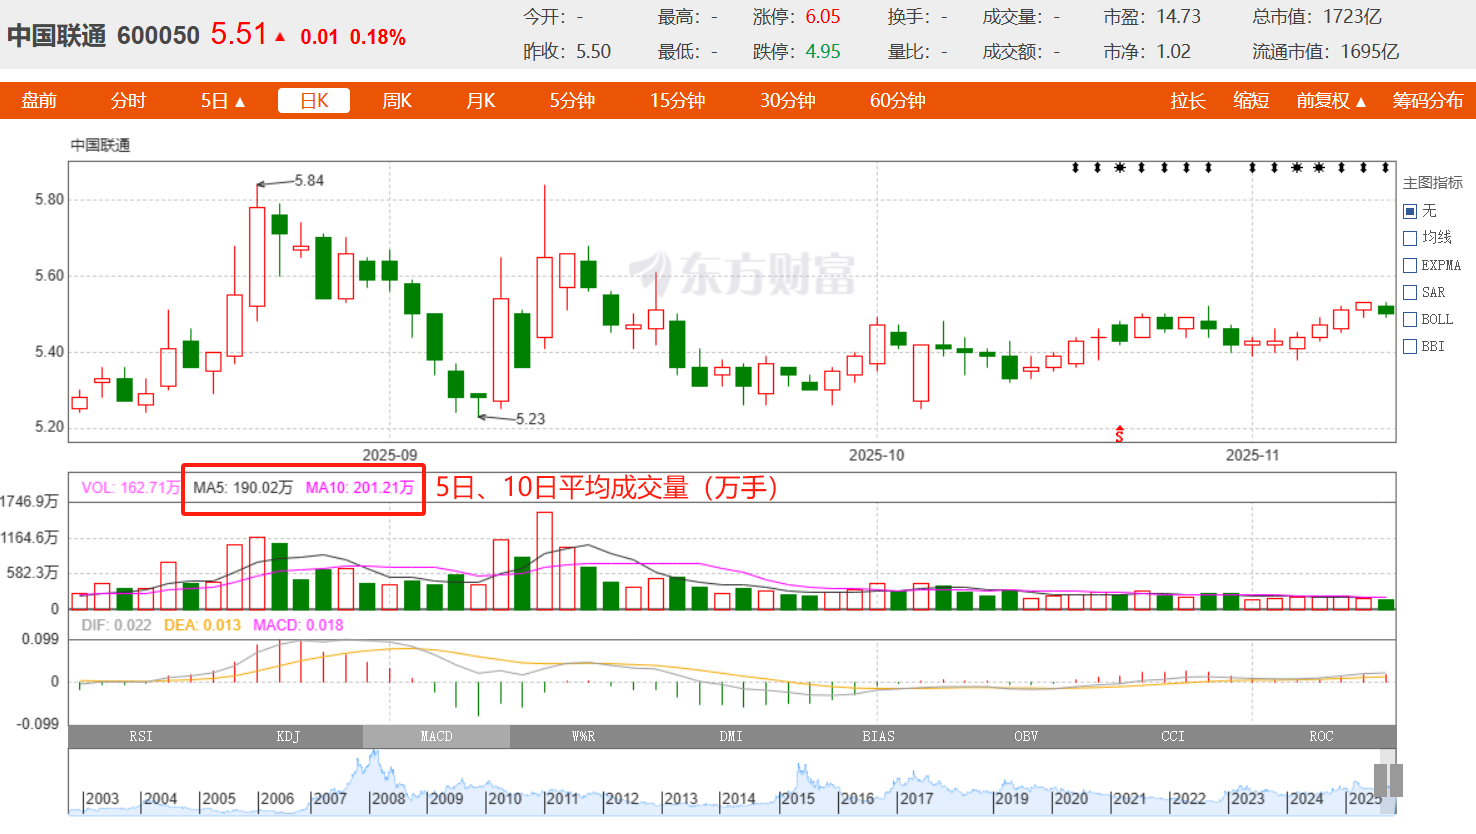Click the VOL 162.71万 volume label
This screenshot has width=1476, height=834.
(130, 488)
